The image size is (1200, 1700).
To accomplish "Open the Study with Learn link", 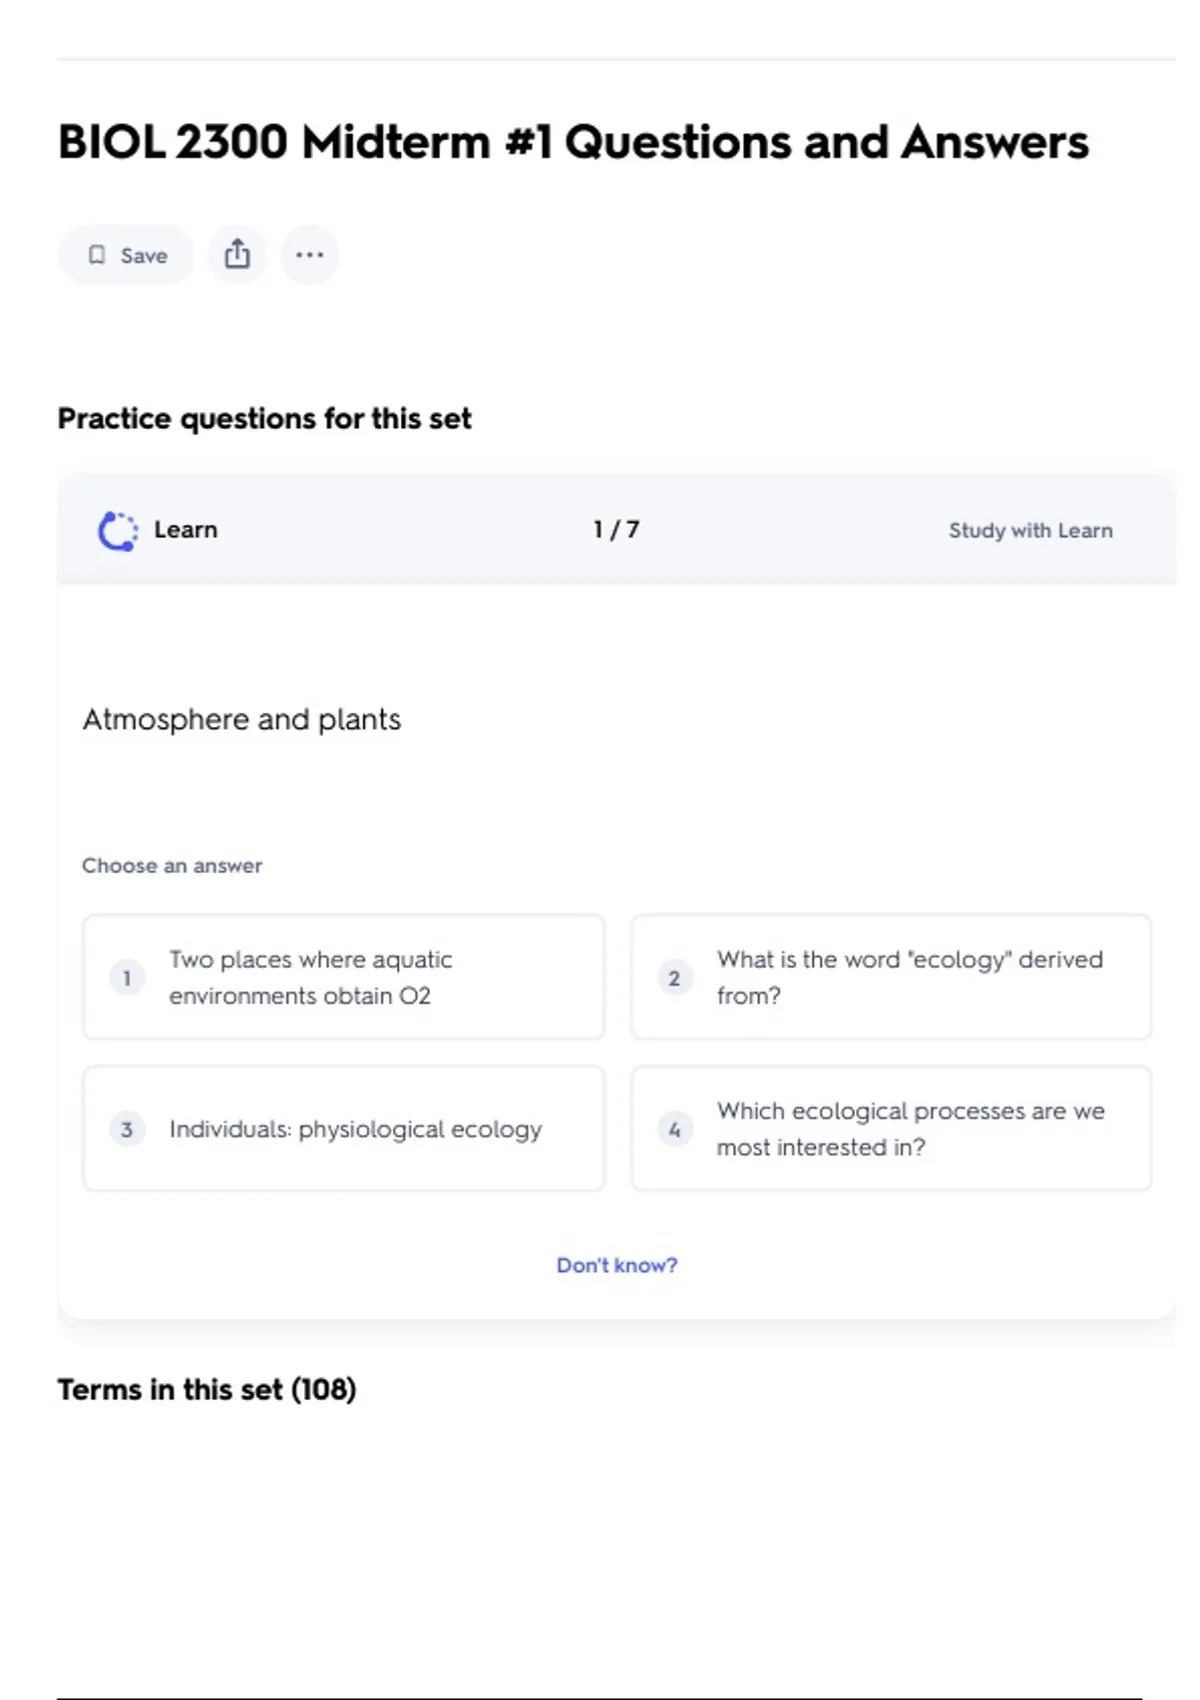I will (1030, 530).
